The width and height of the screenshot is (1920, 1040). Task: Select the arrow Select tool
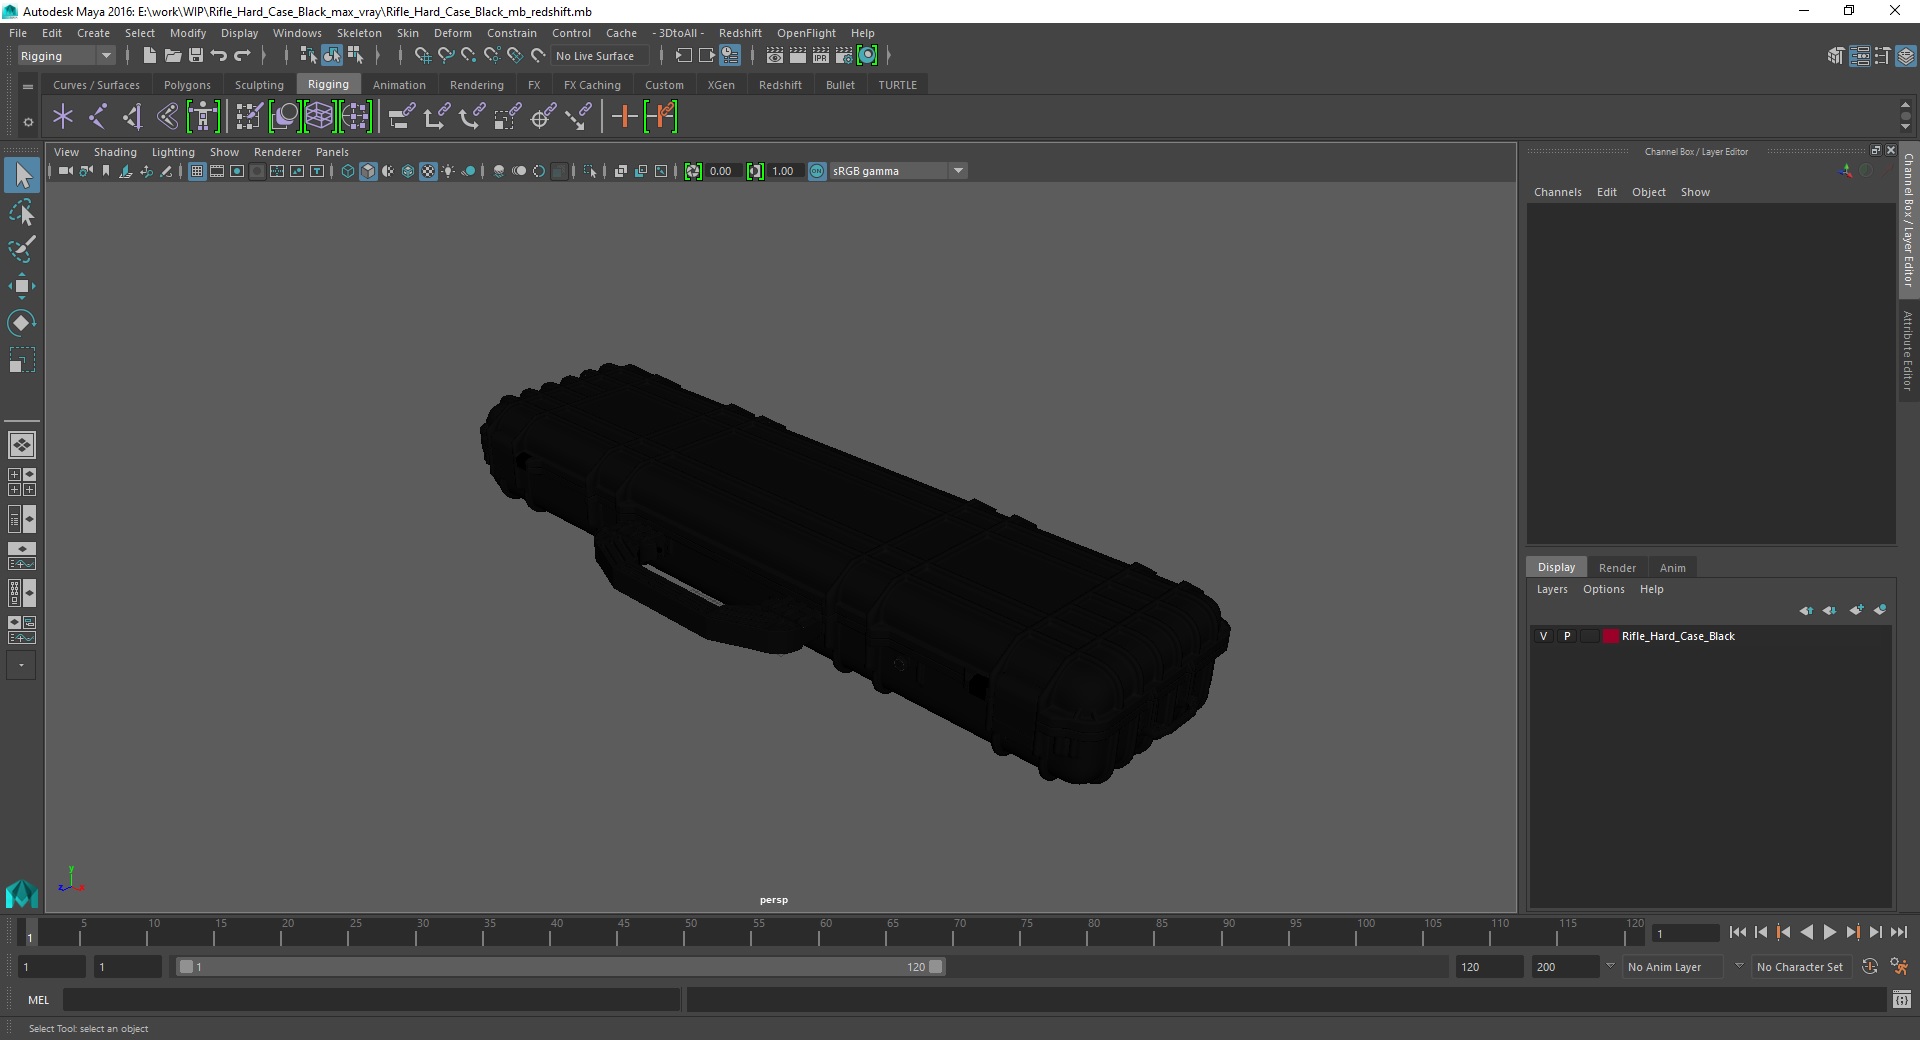coord(22,175)
